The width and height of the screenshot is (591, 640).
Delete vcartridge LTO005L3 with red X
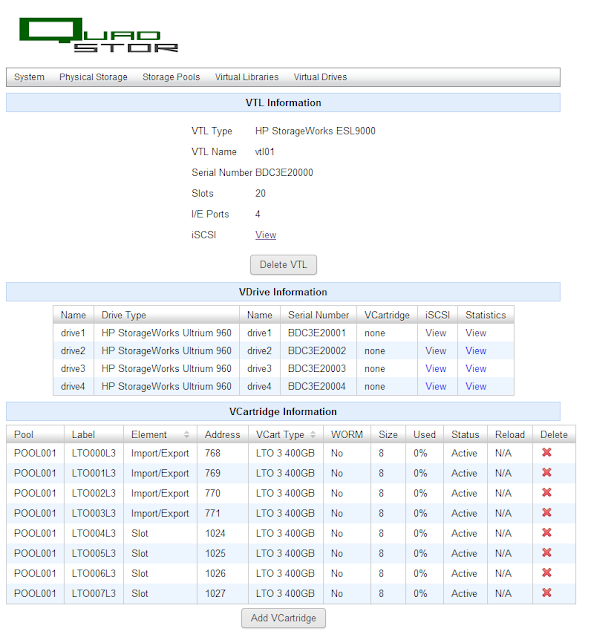pos(547,552)
